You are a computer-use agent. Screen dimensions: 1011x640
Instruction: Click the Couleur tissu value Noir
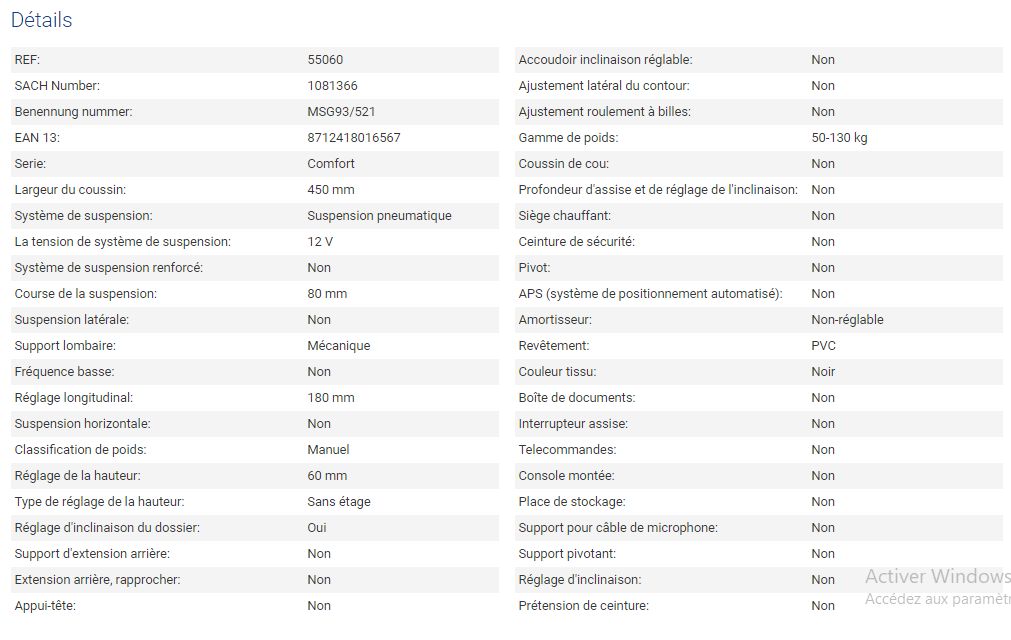[x=823, y=372]
